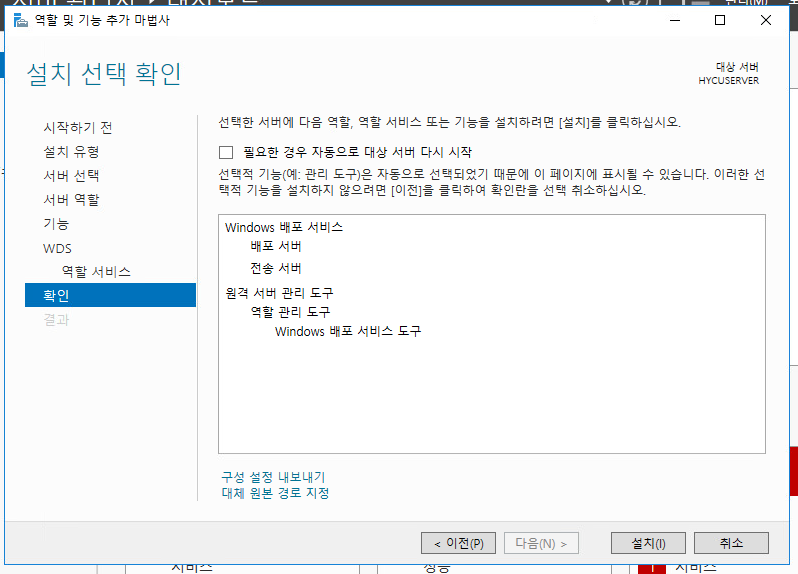Go back with the 이전(P) button
This screenshot has height=574, width=798.
pos(458,543)
